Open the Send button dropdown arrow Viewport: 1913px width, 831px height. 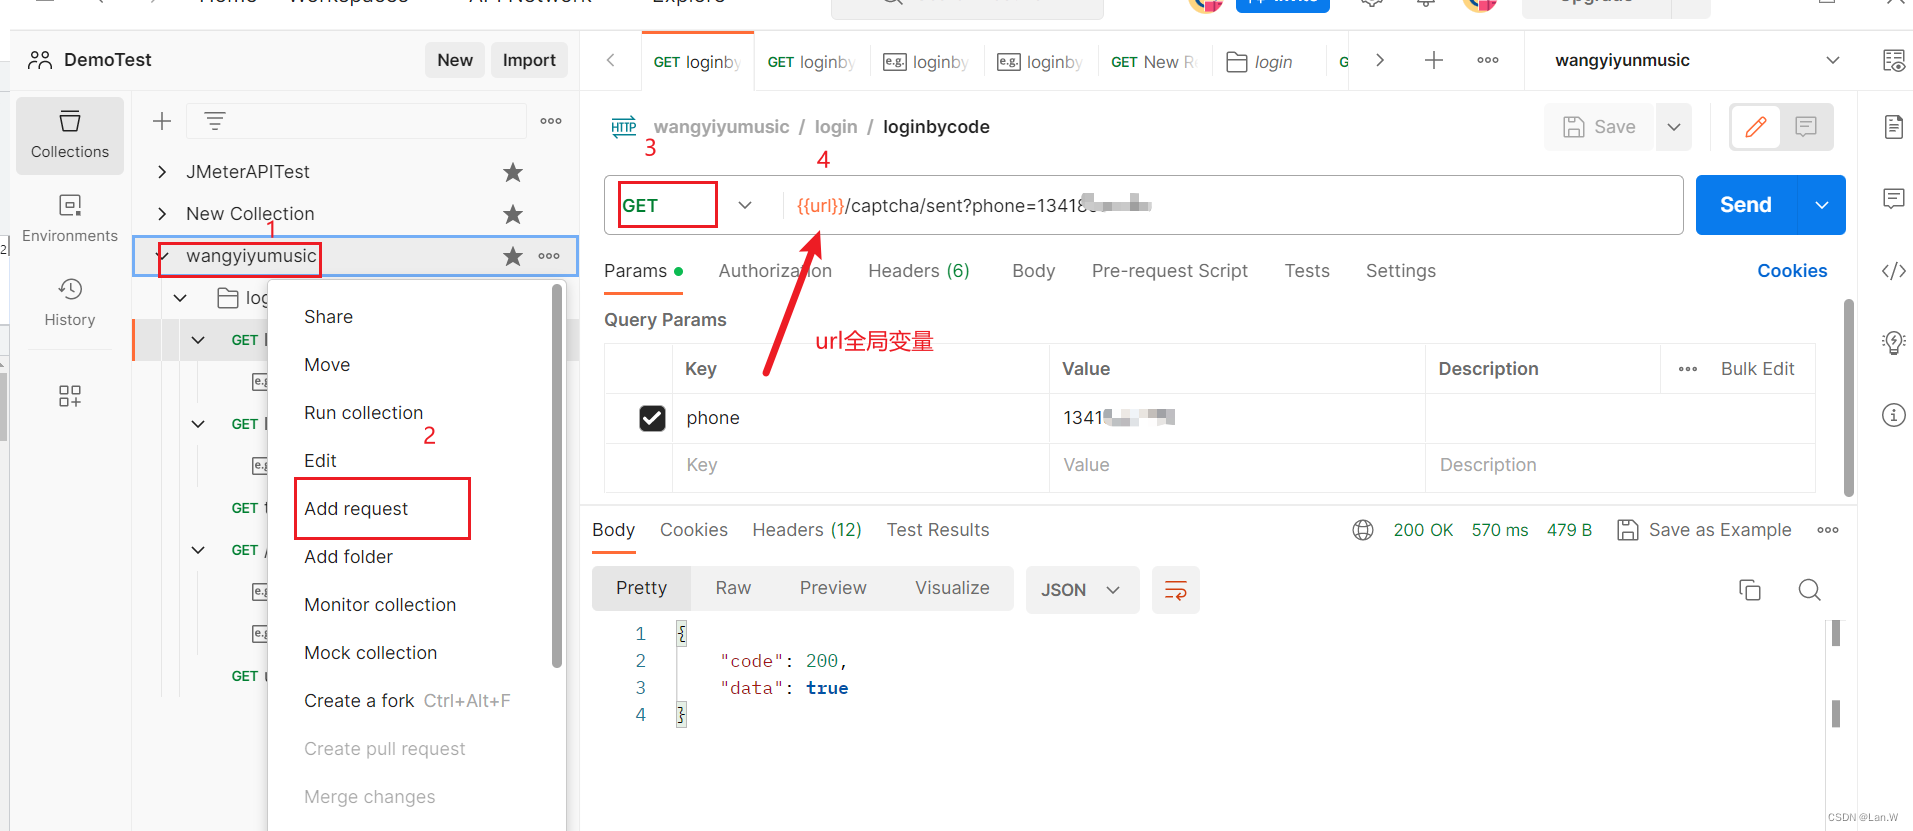[x=1822, y=205]
